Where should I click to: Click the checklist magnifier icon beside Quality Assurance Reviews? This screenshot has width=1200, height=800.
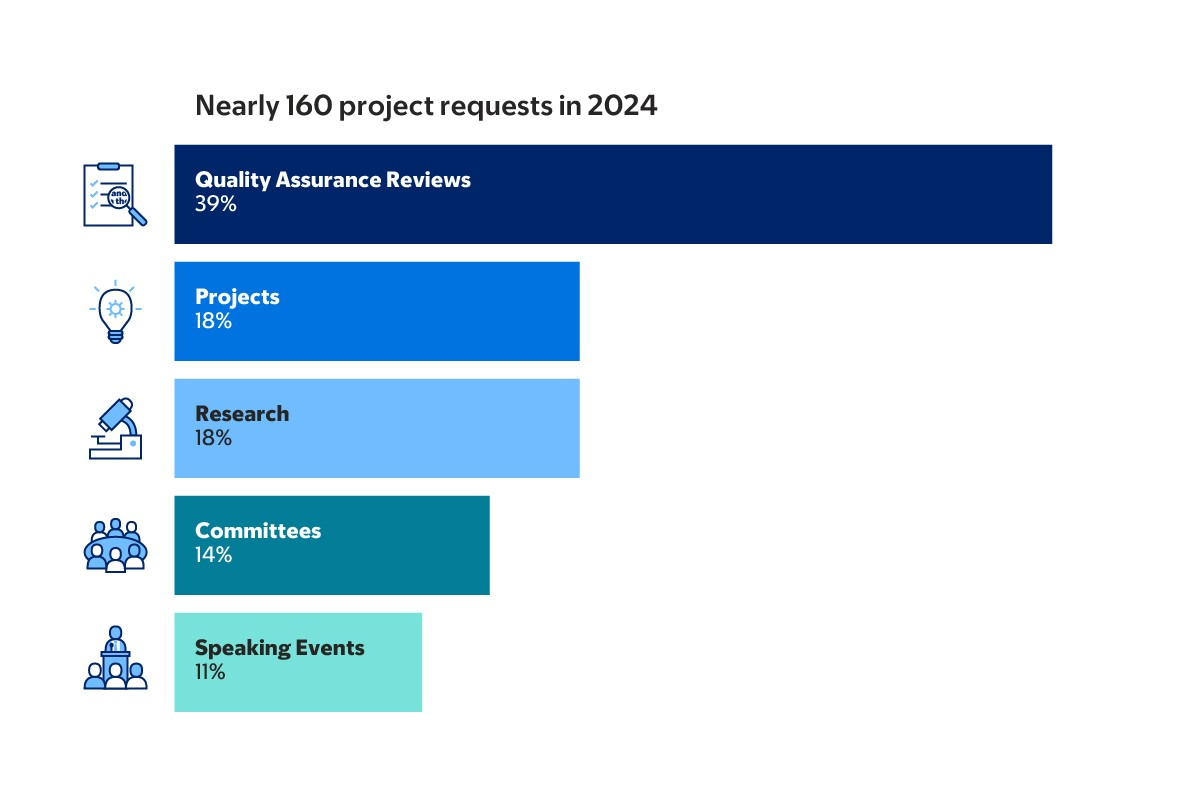114,192
